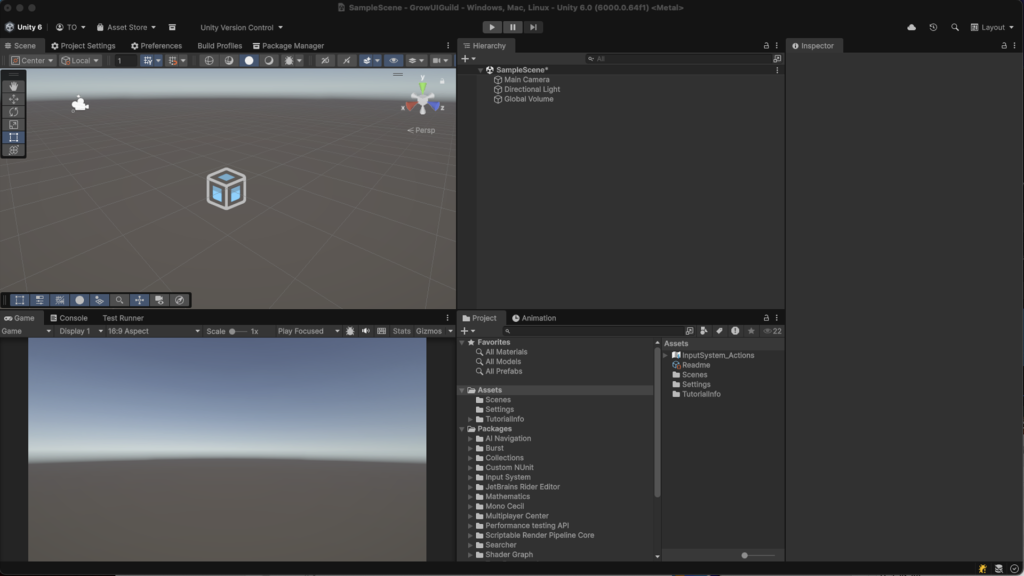Select the Move tool in Scene overlay
The height and width of the screenshot is (576, 1024).
[14, 99]
